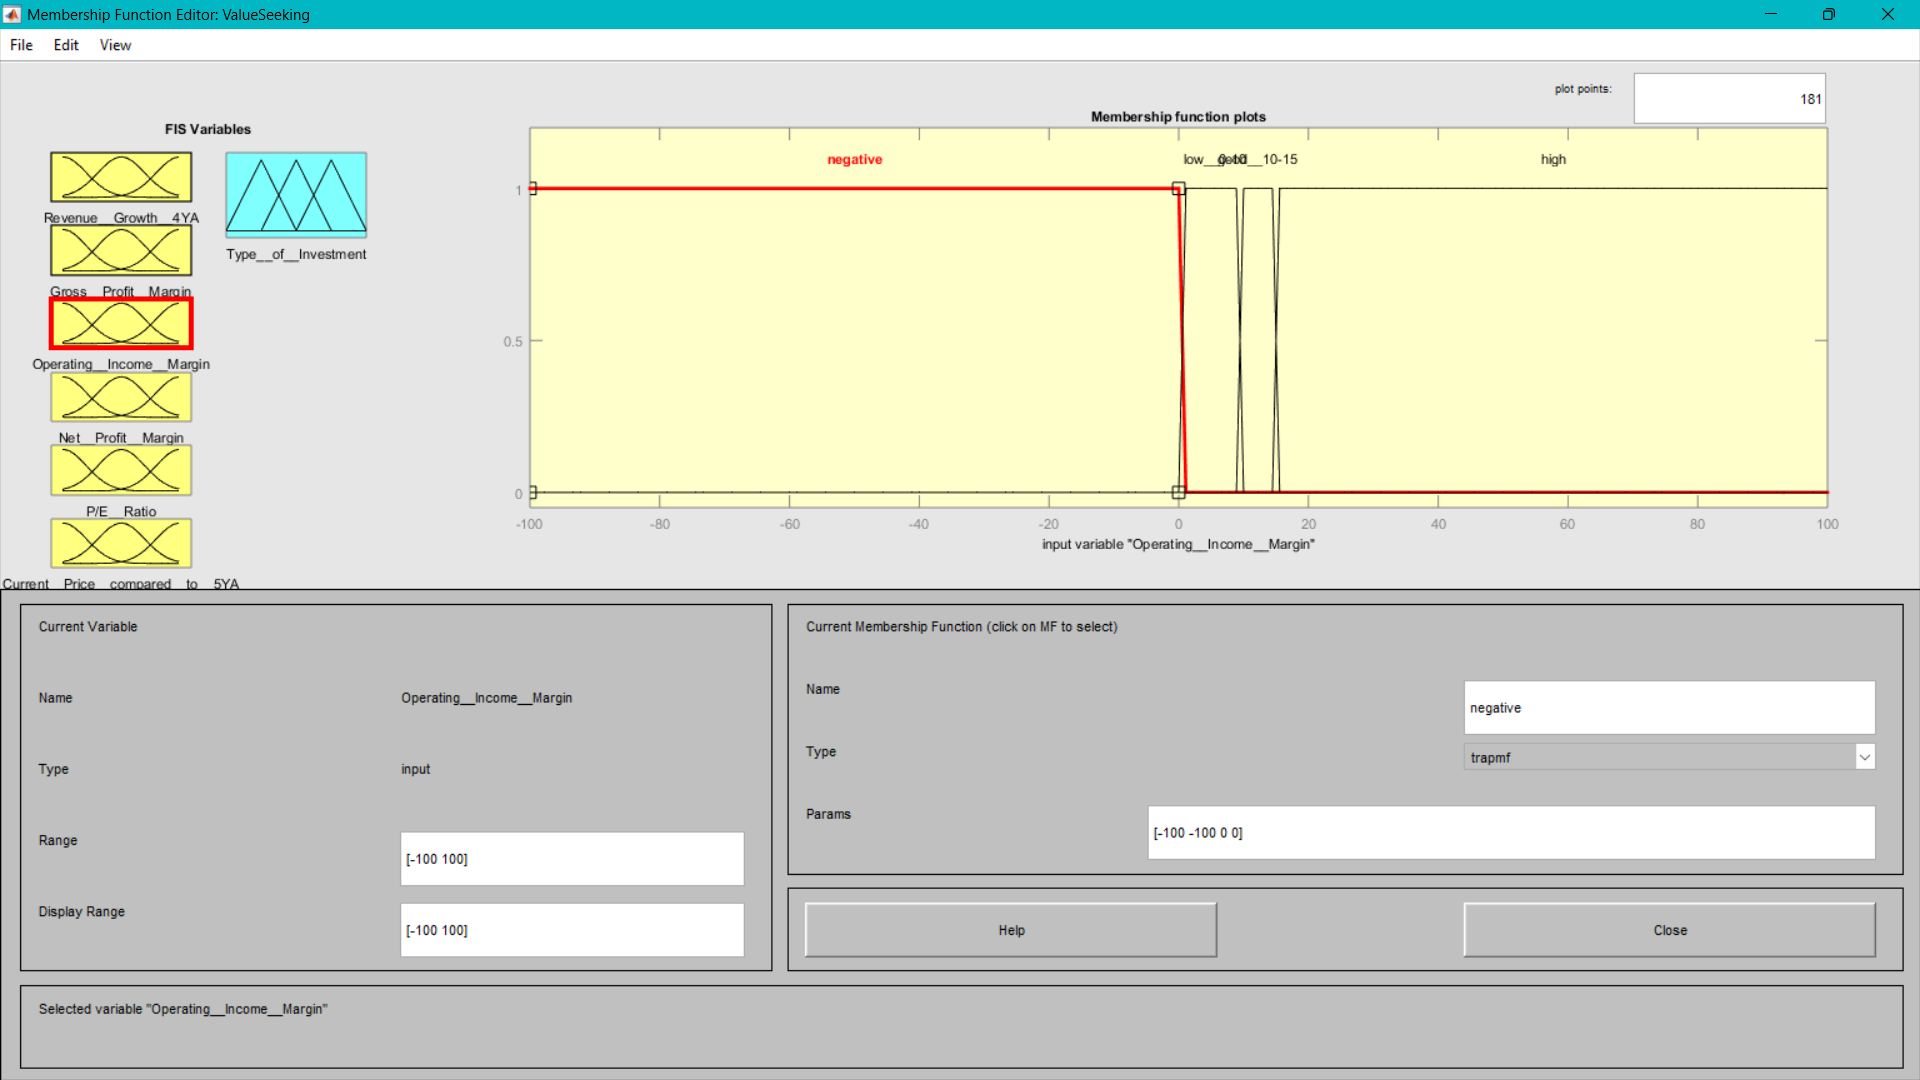Select the Net Profit Margin variable icon
The height and width of the screenshot is (1080, 1920).
click(x=121, y=397)
